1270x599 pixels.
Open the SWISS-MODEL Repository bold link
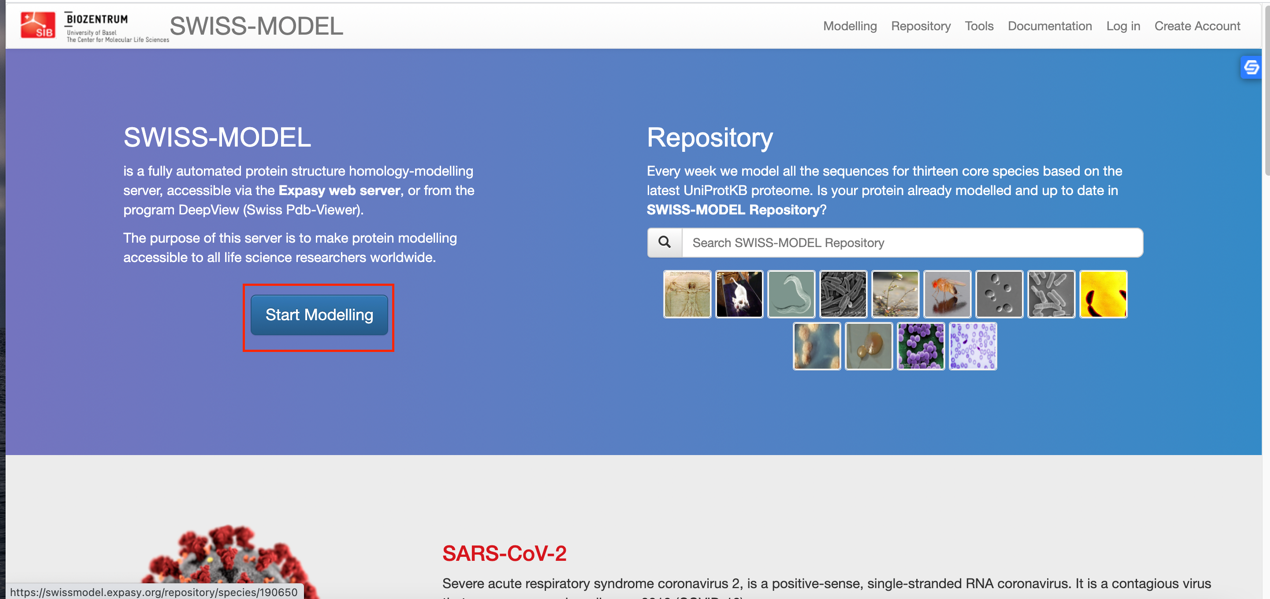click(x=733, y=210)
